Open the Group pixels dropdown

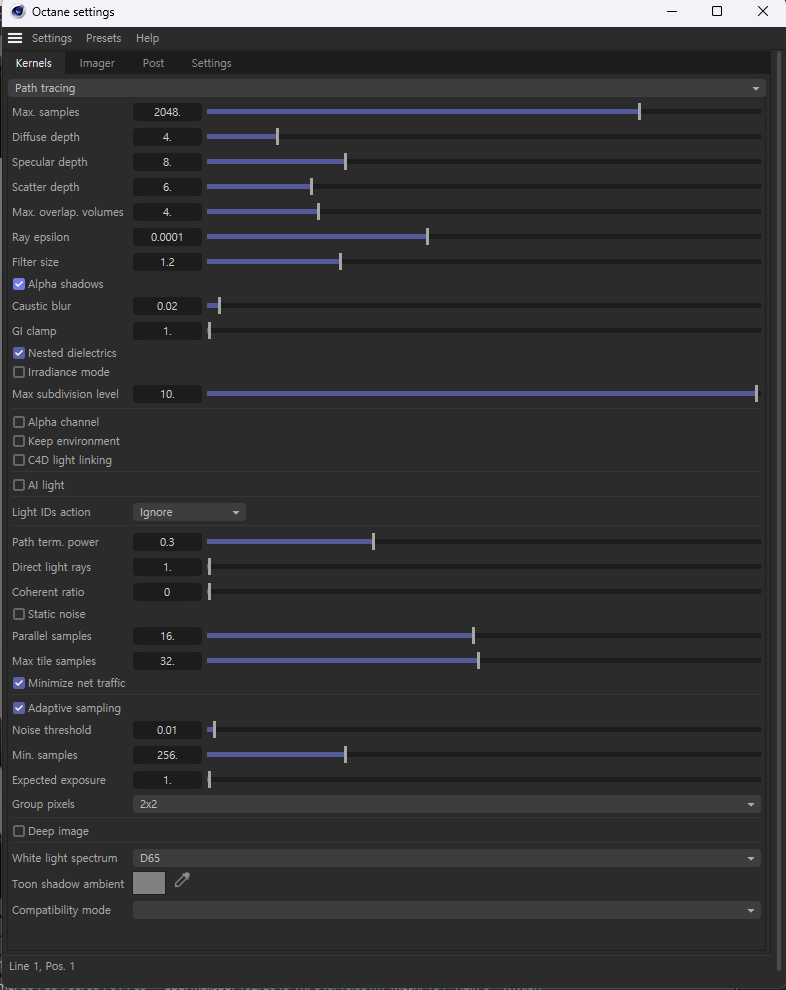(x=446, y=804)
